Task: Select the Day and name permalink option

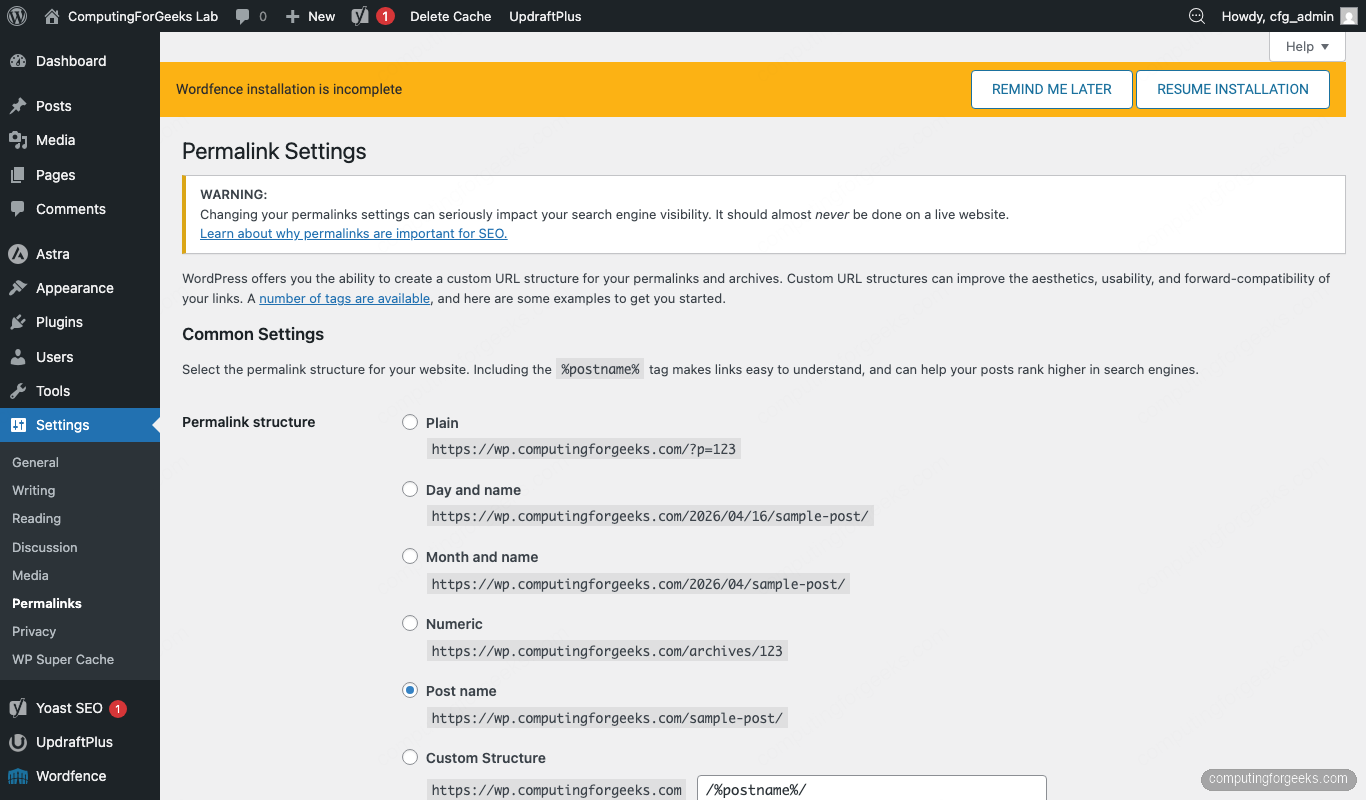Action: coord(409,489)
